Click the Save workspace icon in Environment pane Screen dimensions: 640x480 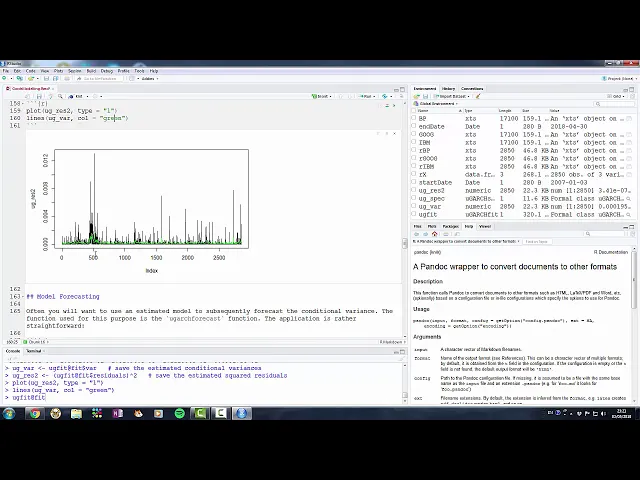(x=425, y=96)
